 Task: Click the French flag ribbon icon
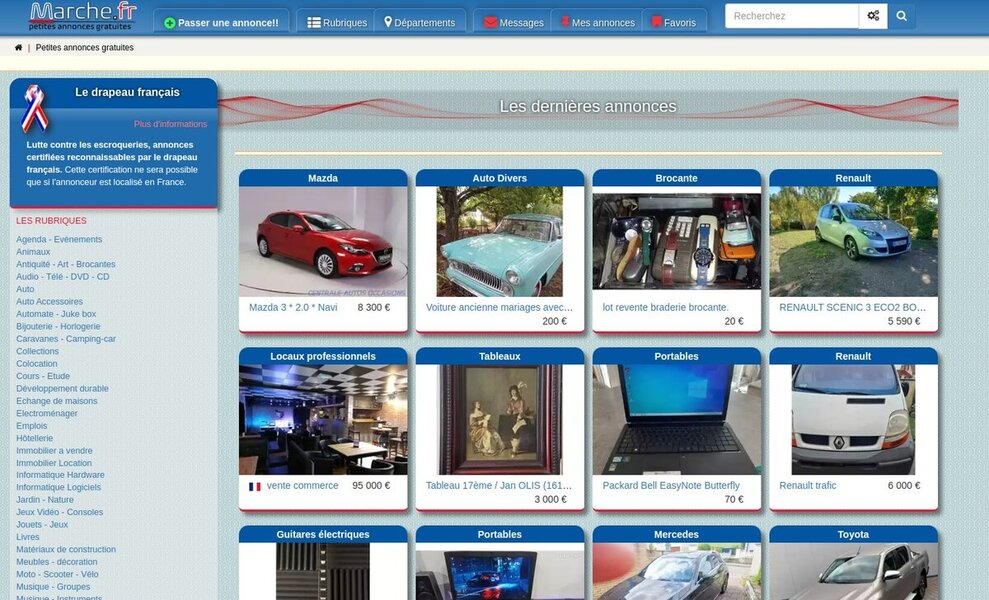[34, 109]
